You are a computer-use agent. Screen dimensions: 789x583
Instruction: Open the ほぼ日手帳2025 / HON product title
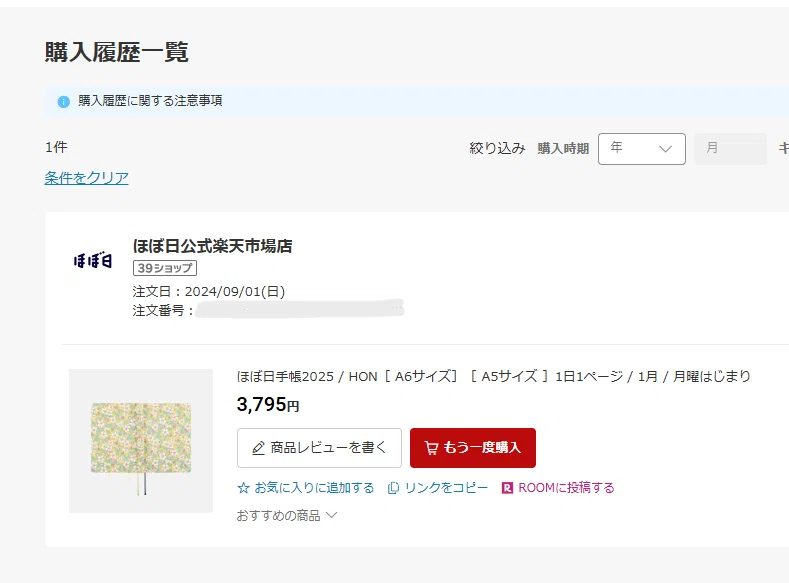(493, 376)
